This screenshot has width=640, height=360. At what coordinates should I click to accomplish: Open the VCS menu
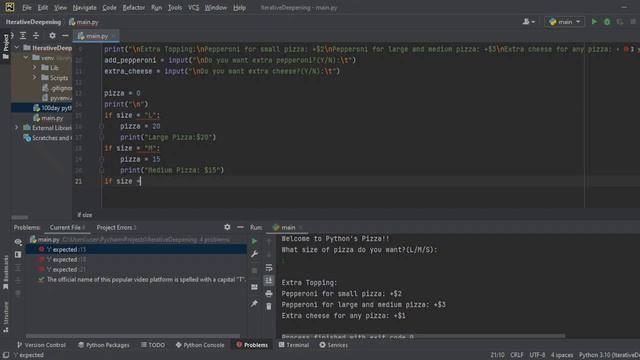[x=193, y=7]
